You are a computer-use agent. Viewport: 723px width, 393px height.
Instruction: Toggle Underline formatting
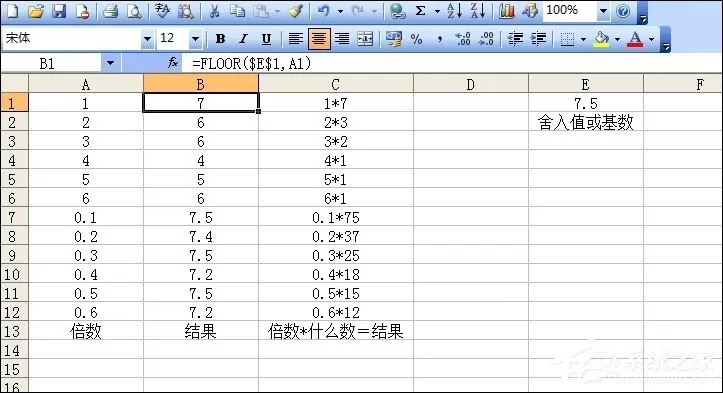tap(267, 39)
